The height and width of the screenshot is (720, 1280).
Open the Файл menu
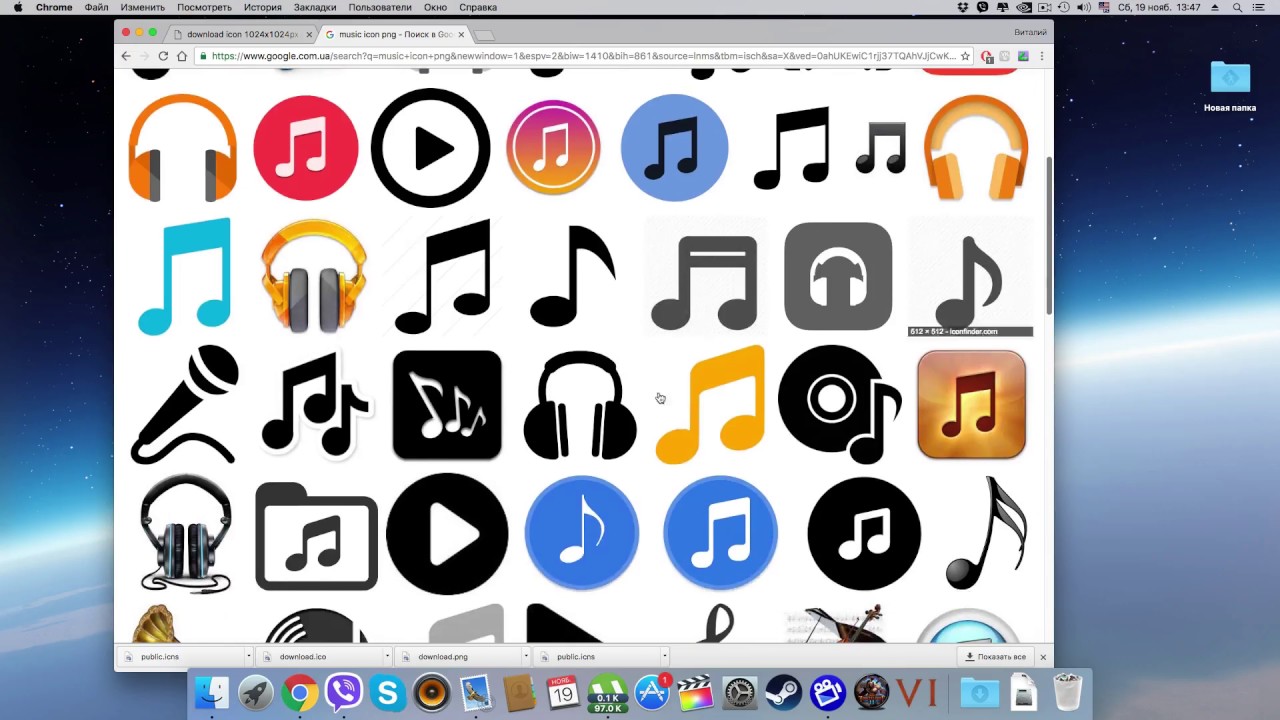tap(96, 7)
